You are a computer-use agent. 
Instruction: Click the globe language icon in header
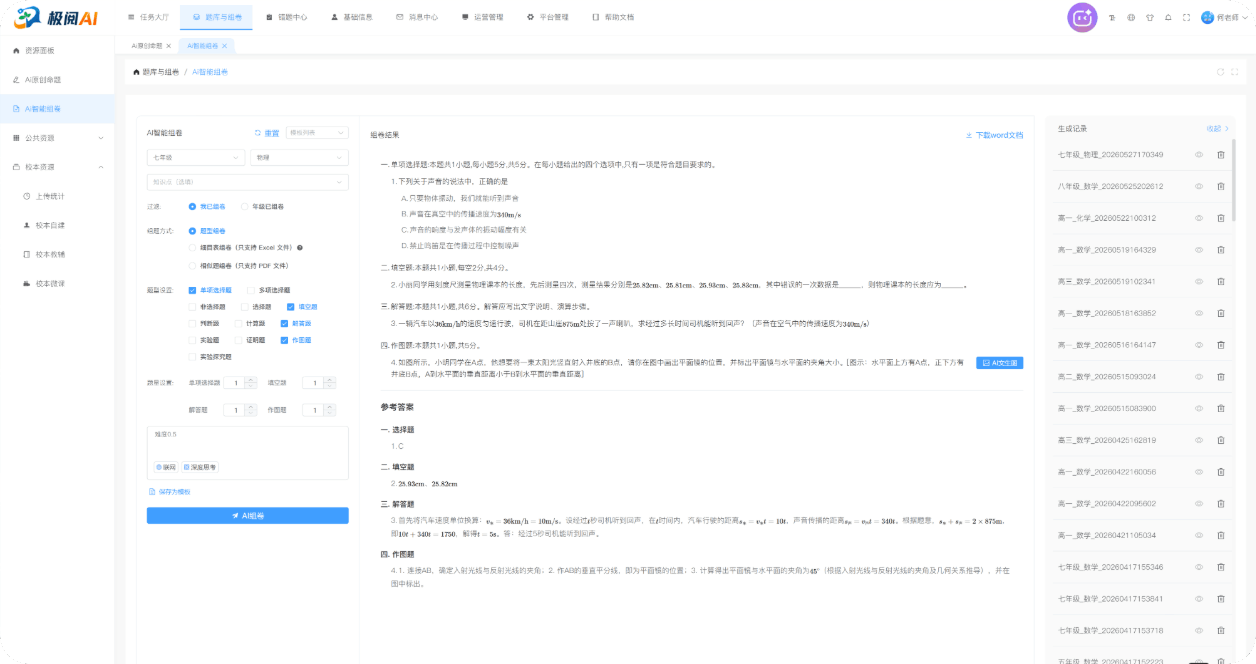[x=1131, y=17]
